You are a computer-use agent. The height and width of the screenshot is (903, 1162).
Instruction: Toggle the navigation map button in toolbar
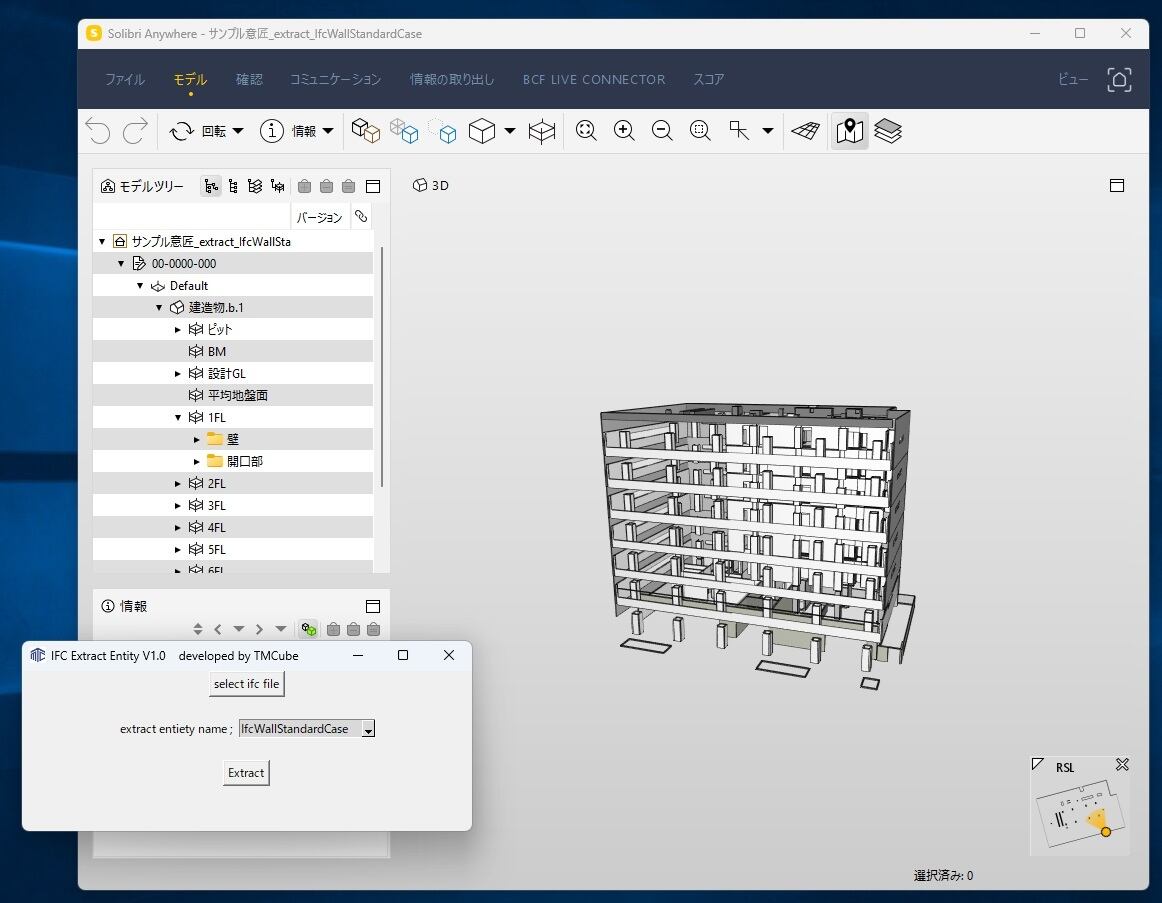tap(849, 131)
